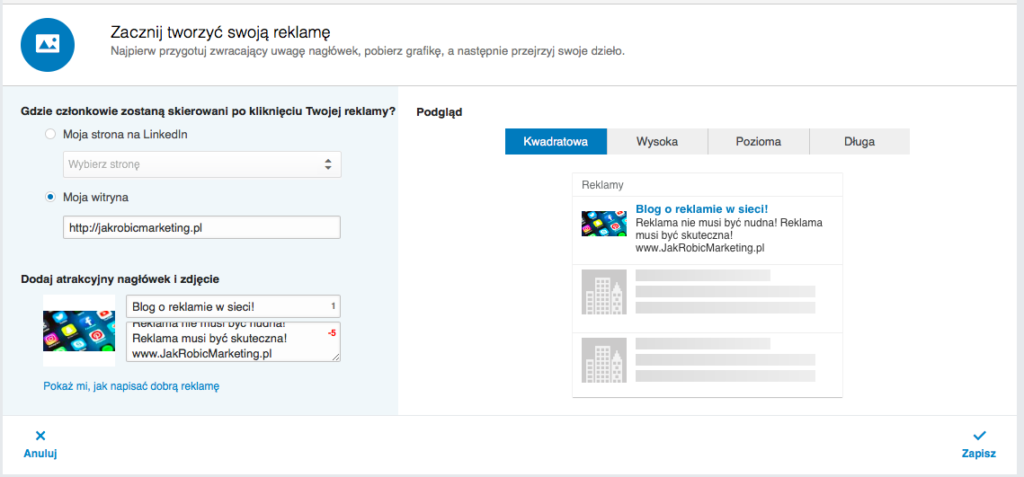The image size is (1024, 477).
Task: Click second placeholder building icon in preview
Action: [x=604, y=359]
